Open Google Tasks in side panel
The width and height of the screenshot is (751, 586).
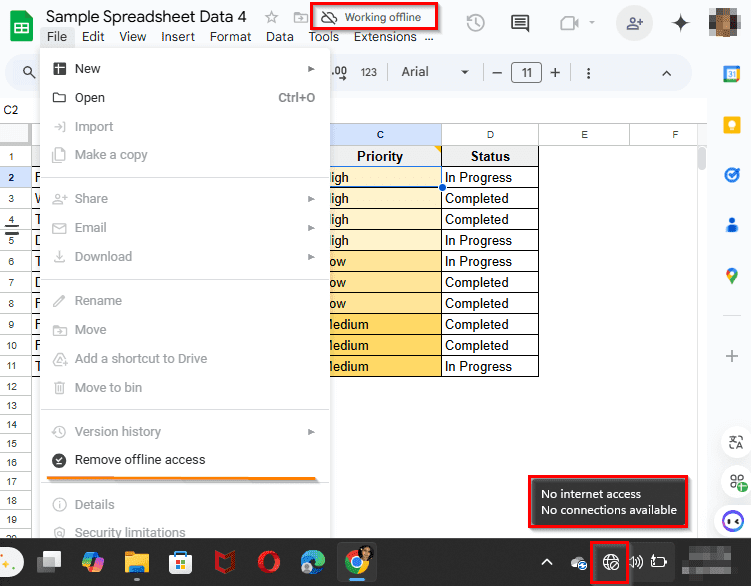(x=731, y=175)
